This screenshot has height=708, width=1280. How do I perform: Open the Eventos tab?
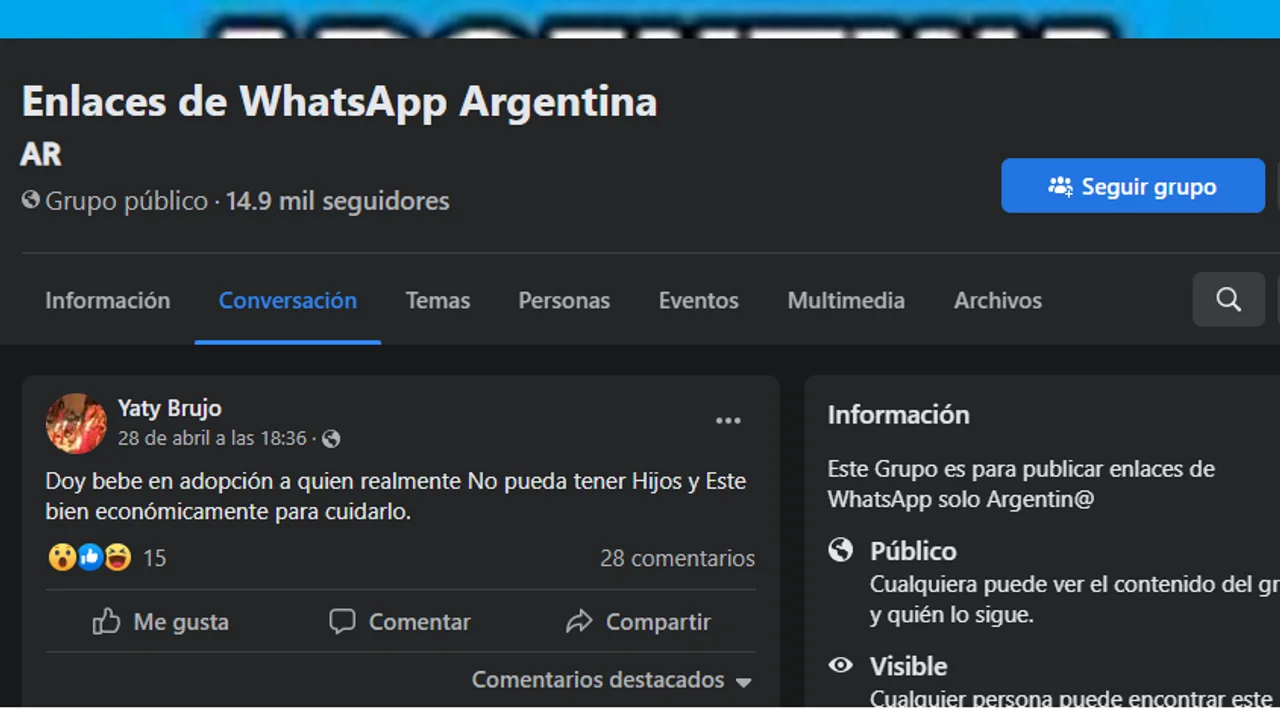(x=699, y=300)
